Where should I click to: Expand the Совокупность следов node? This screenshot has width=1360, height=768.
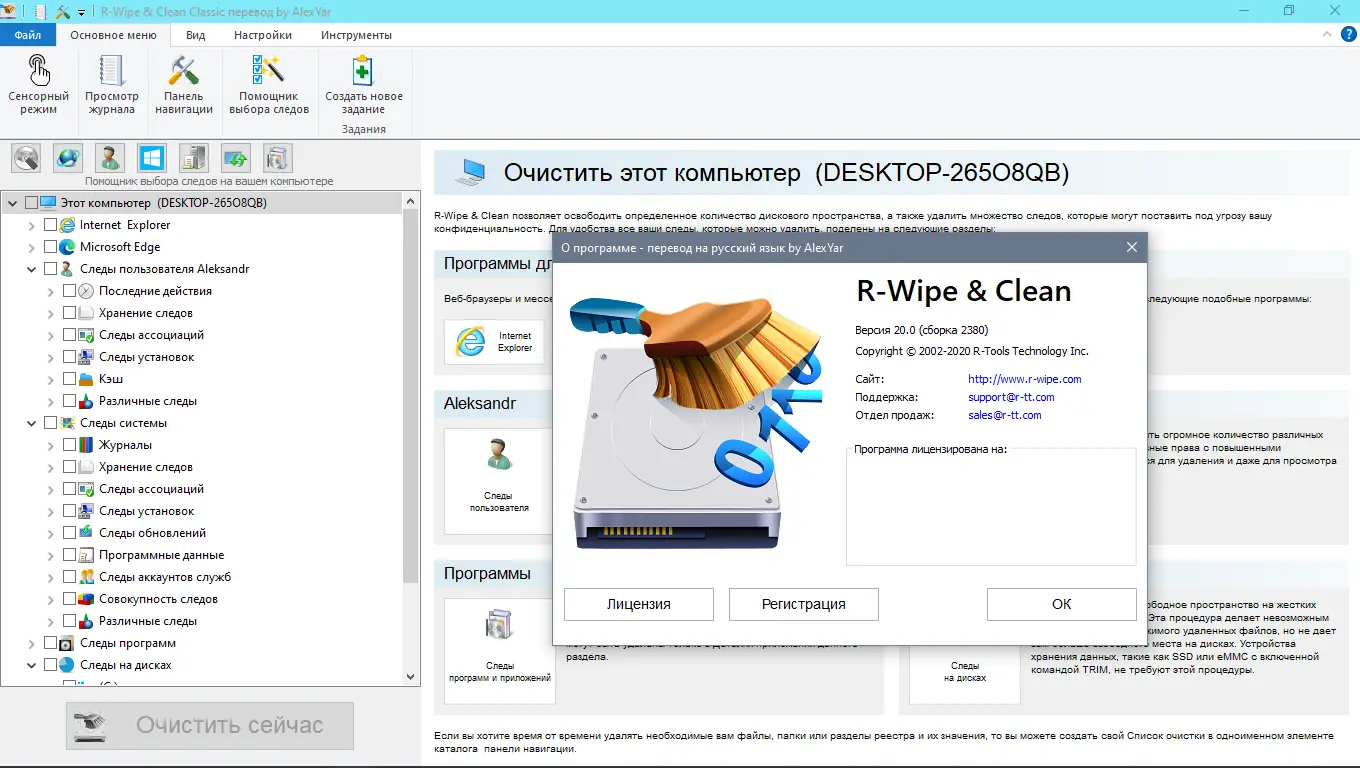[x=51, y=599]
